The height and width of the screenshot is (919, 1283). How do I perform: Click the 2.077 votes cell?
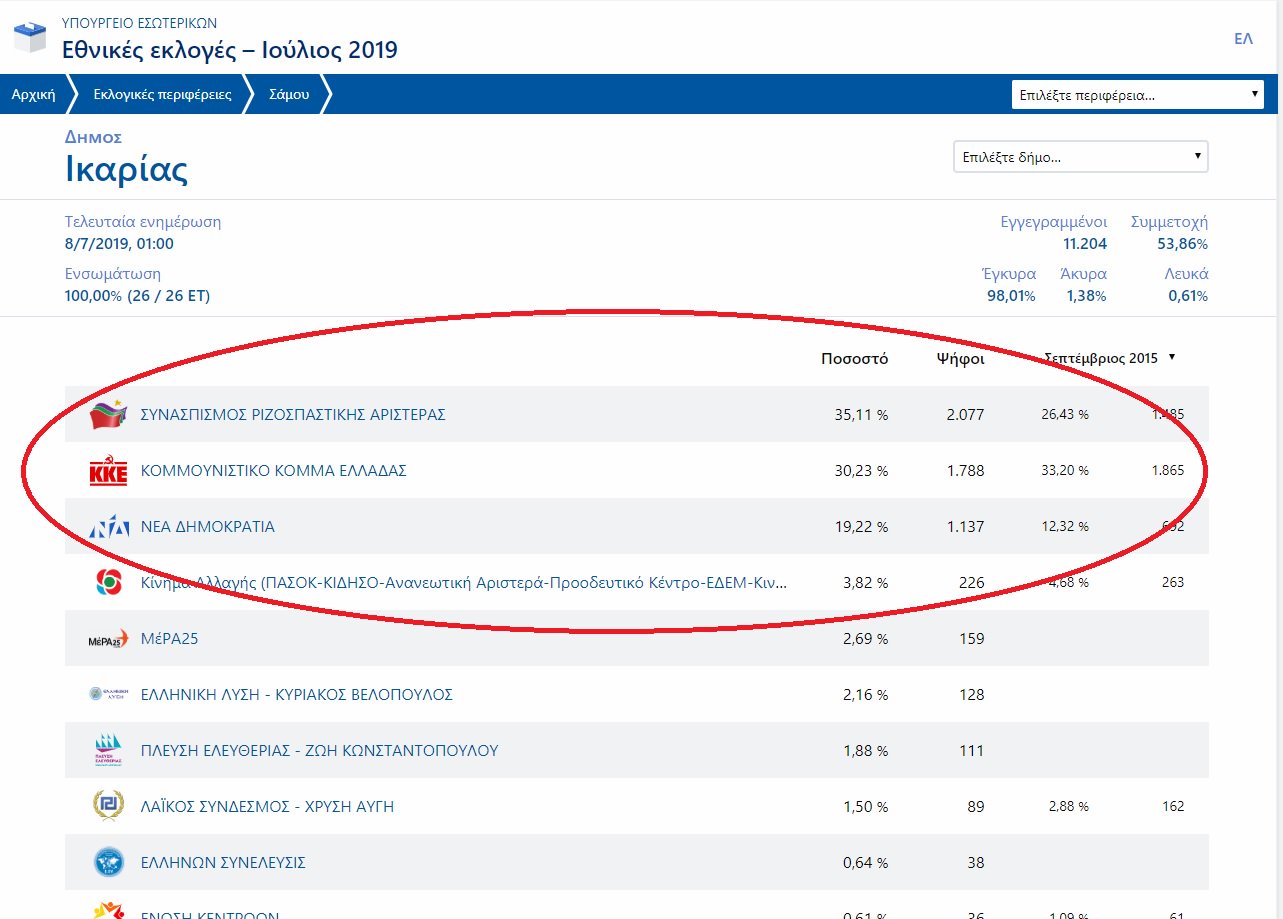[965, 414]
